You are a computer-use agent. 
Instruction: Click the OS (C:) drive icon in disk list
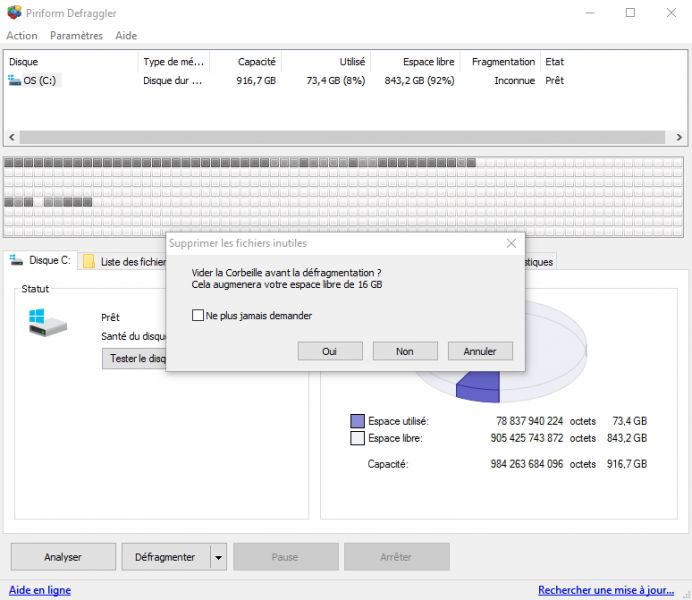pos(14,80)
